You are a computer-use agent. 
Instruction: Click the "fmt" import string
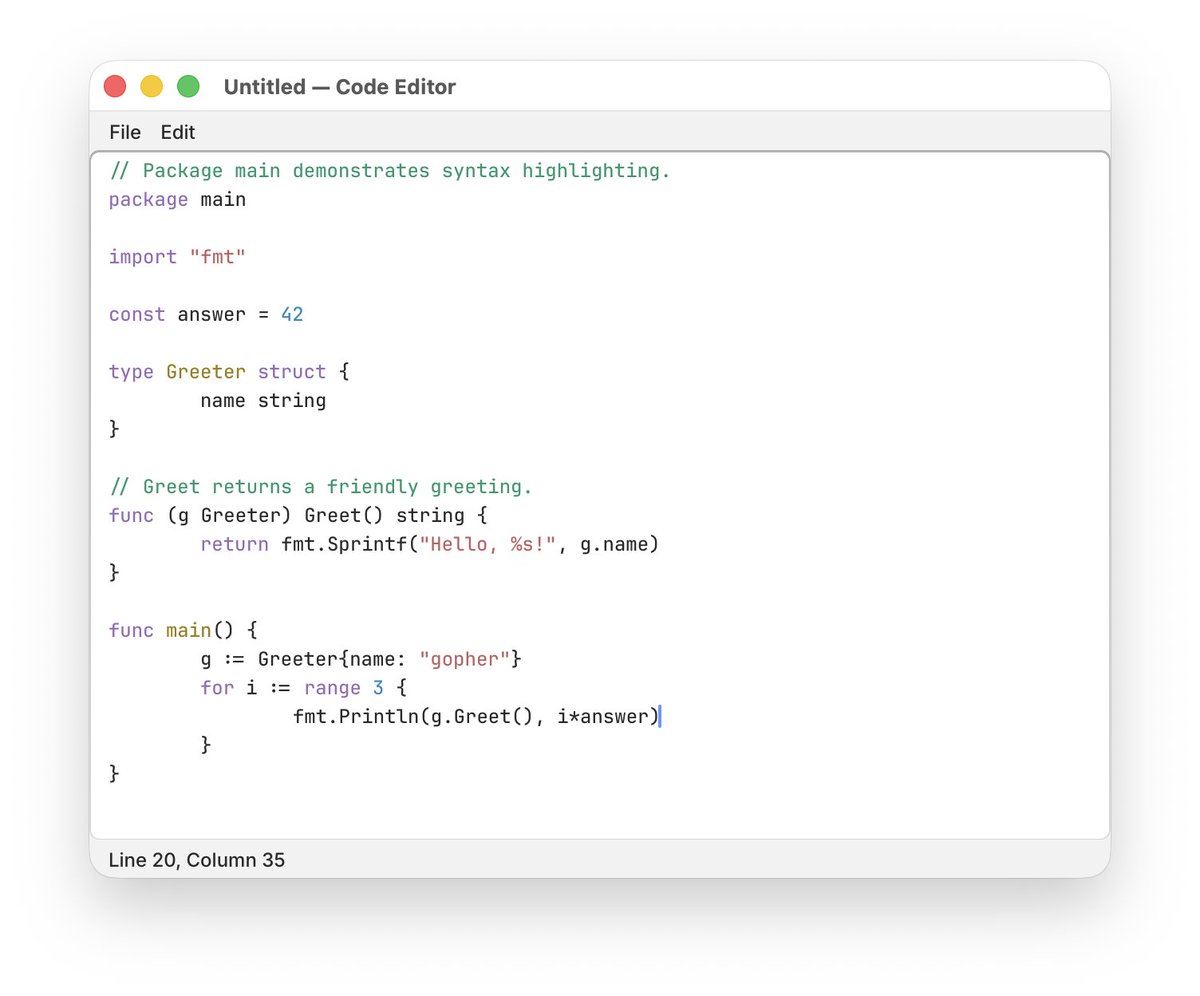(x=218, y=257)
